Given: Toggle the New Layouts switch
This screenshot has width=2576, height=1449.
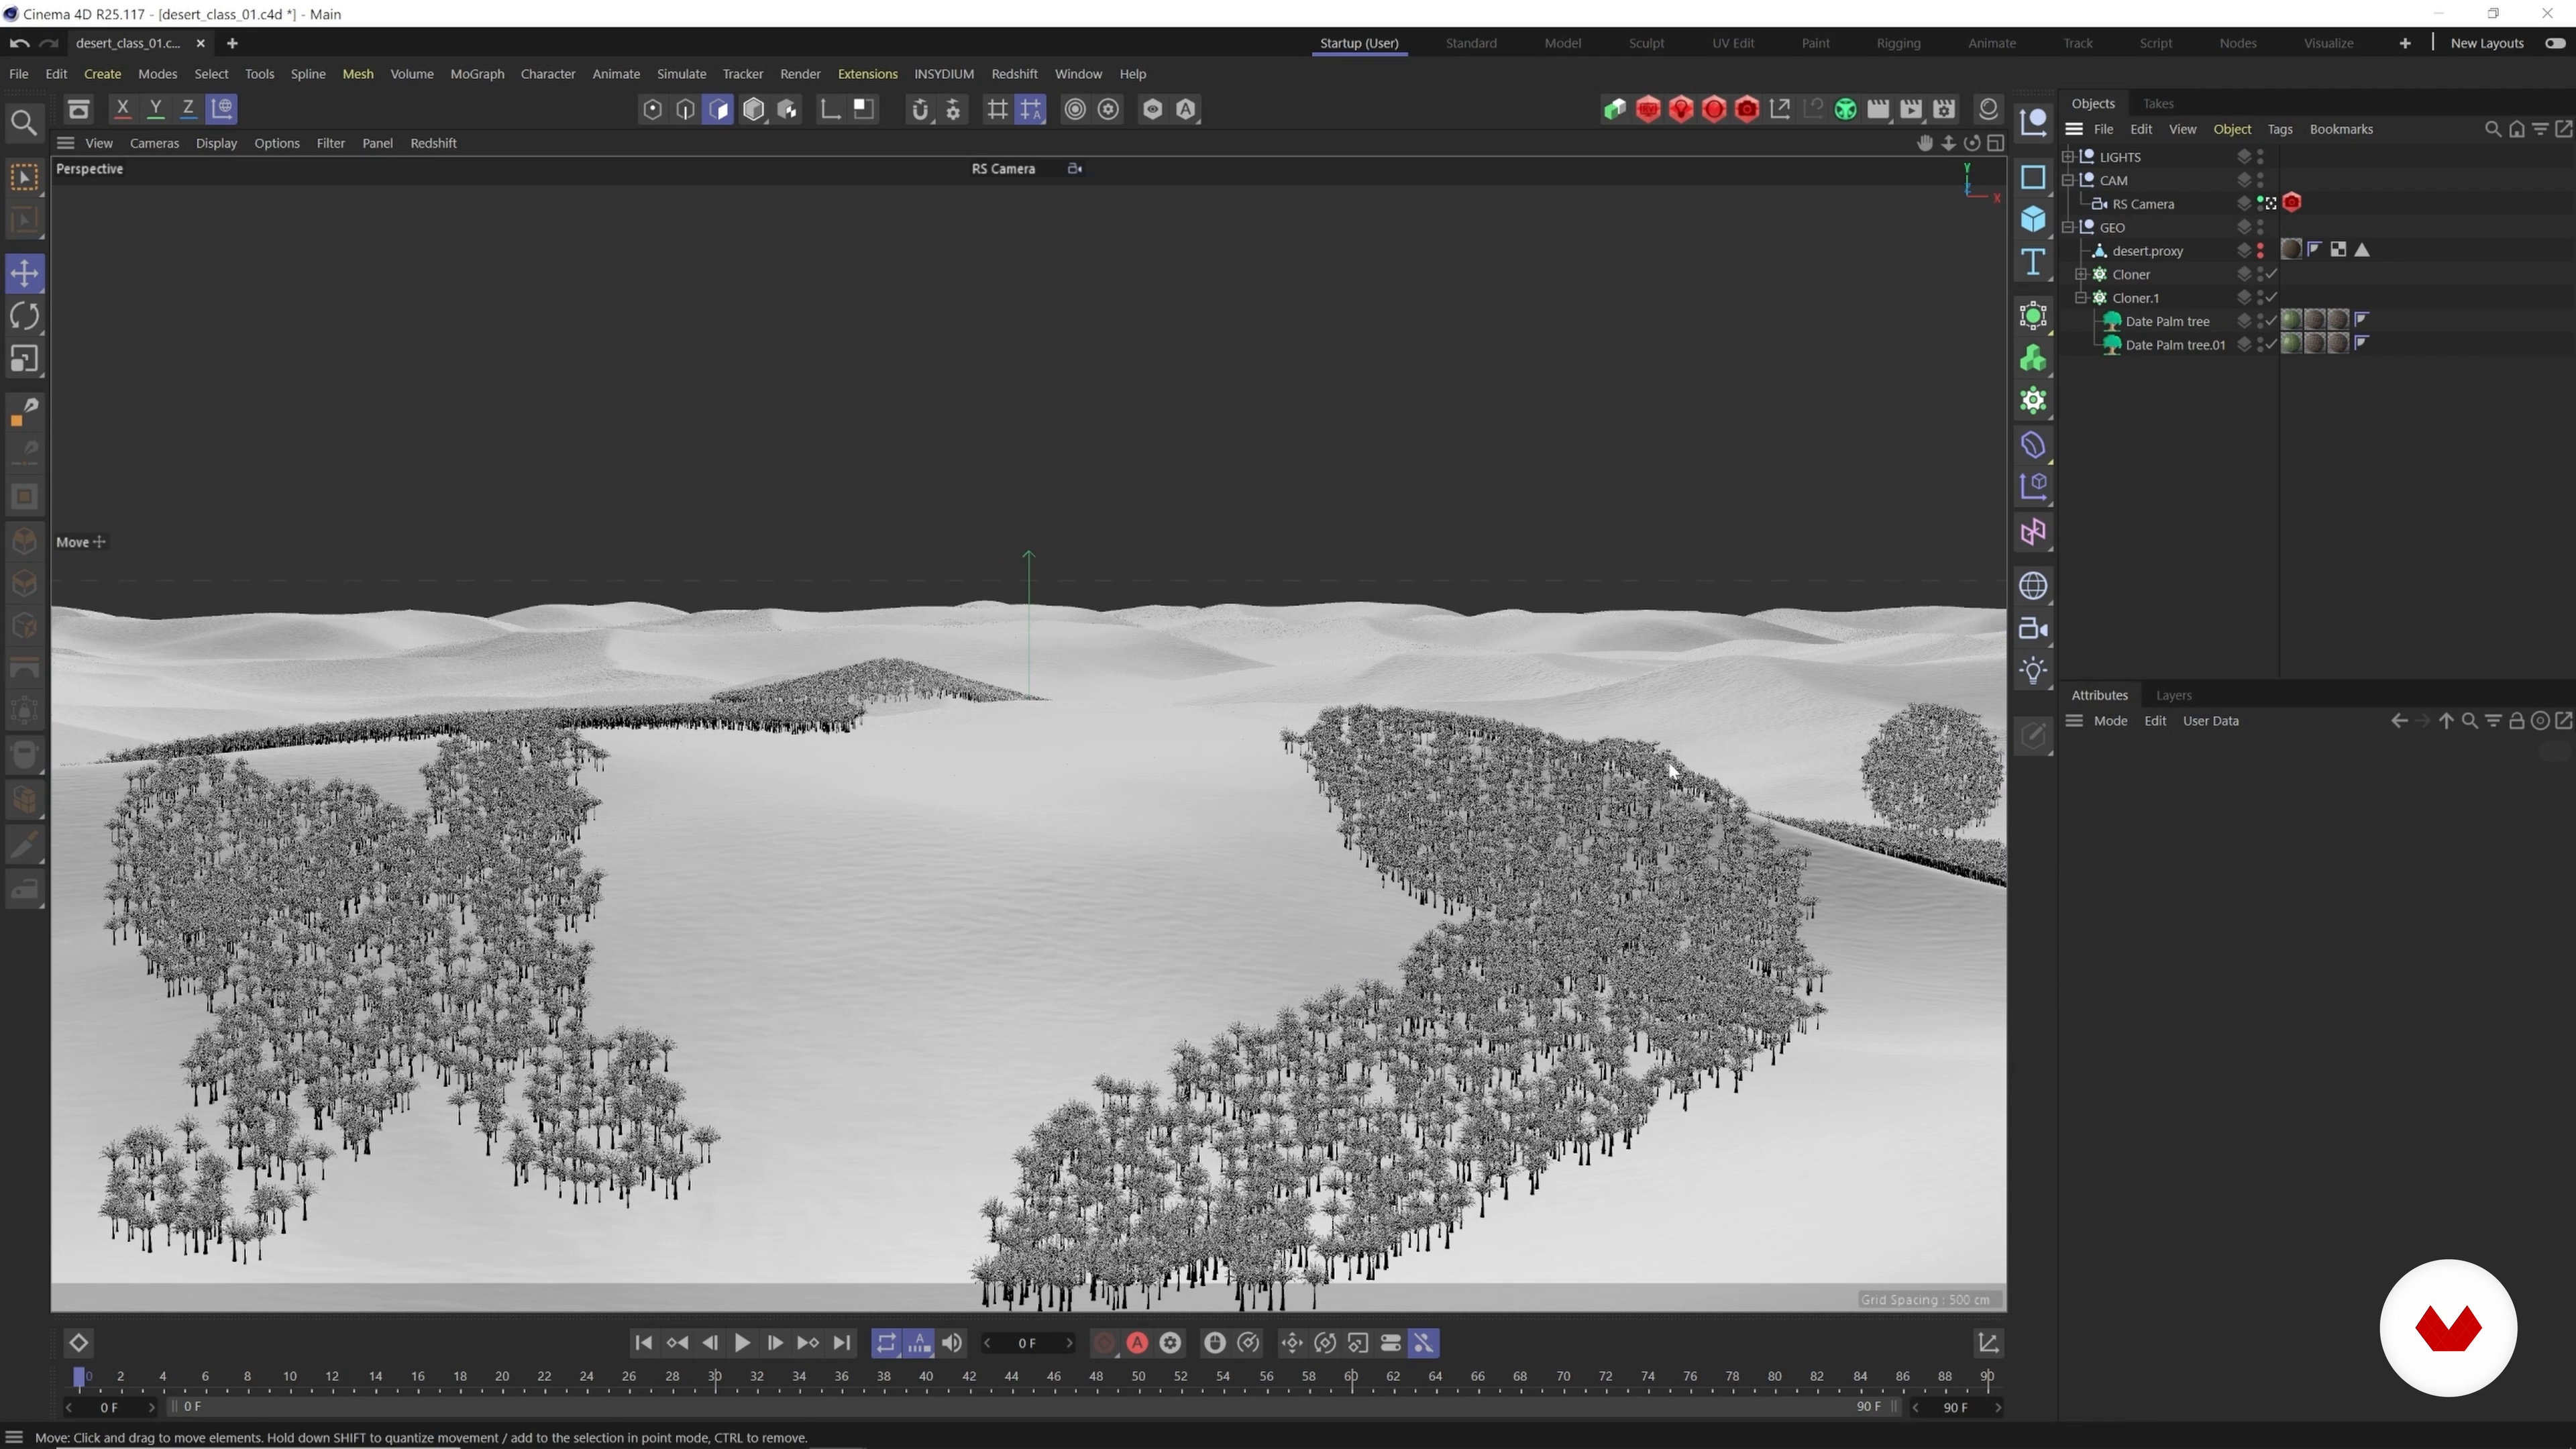Looking at the screenshot, I should pos(2555,43).
